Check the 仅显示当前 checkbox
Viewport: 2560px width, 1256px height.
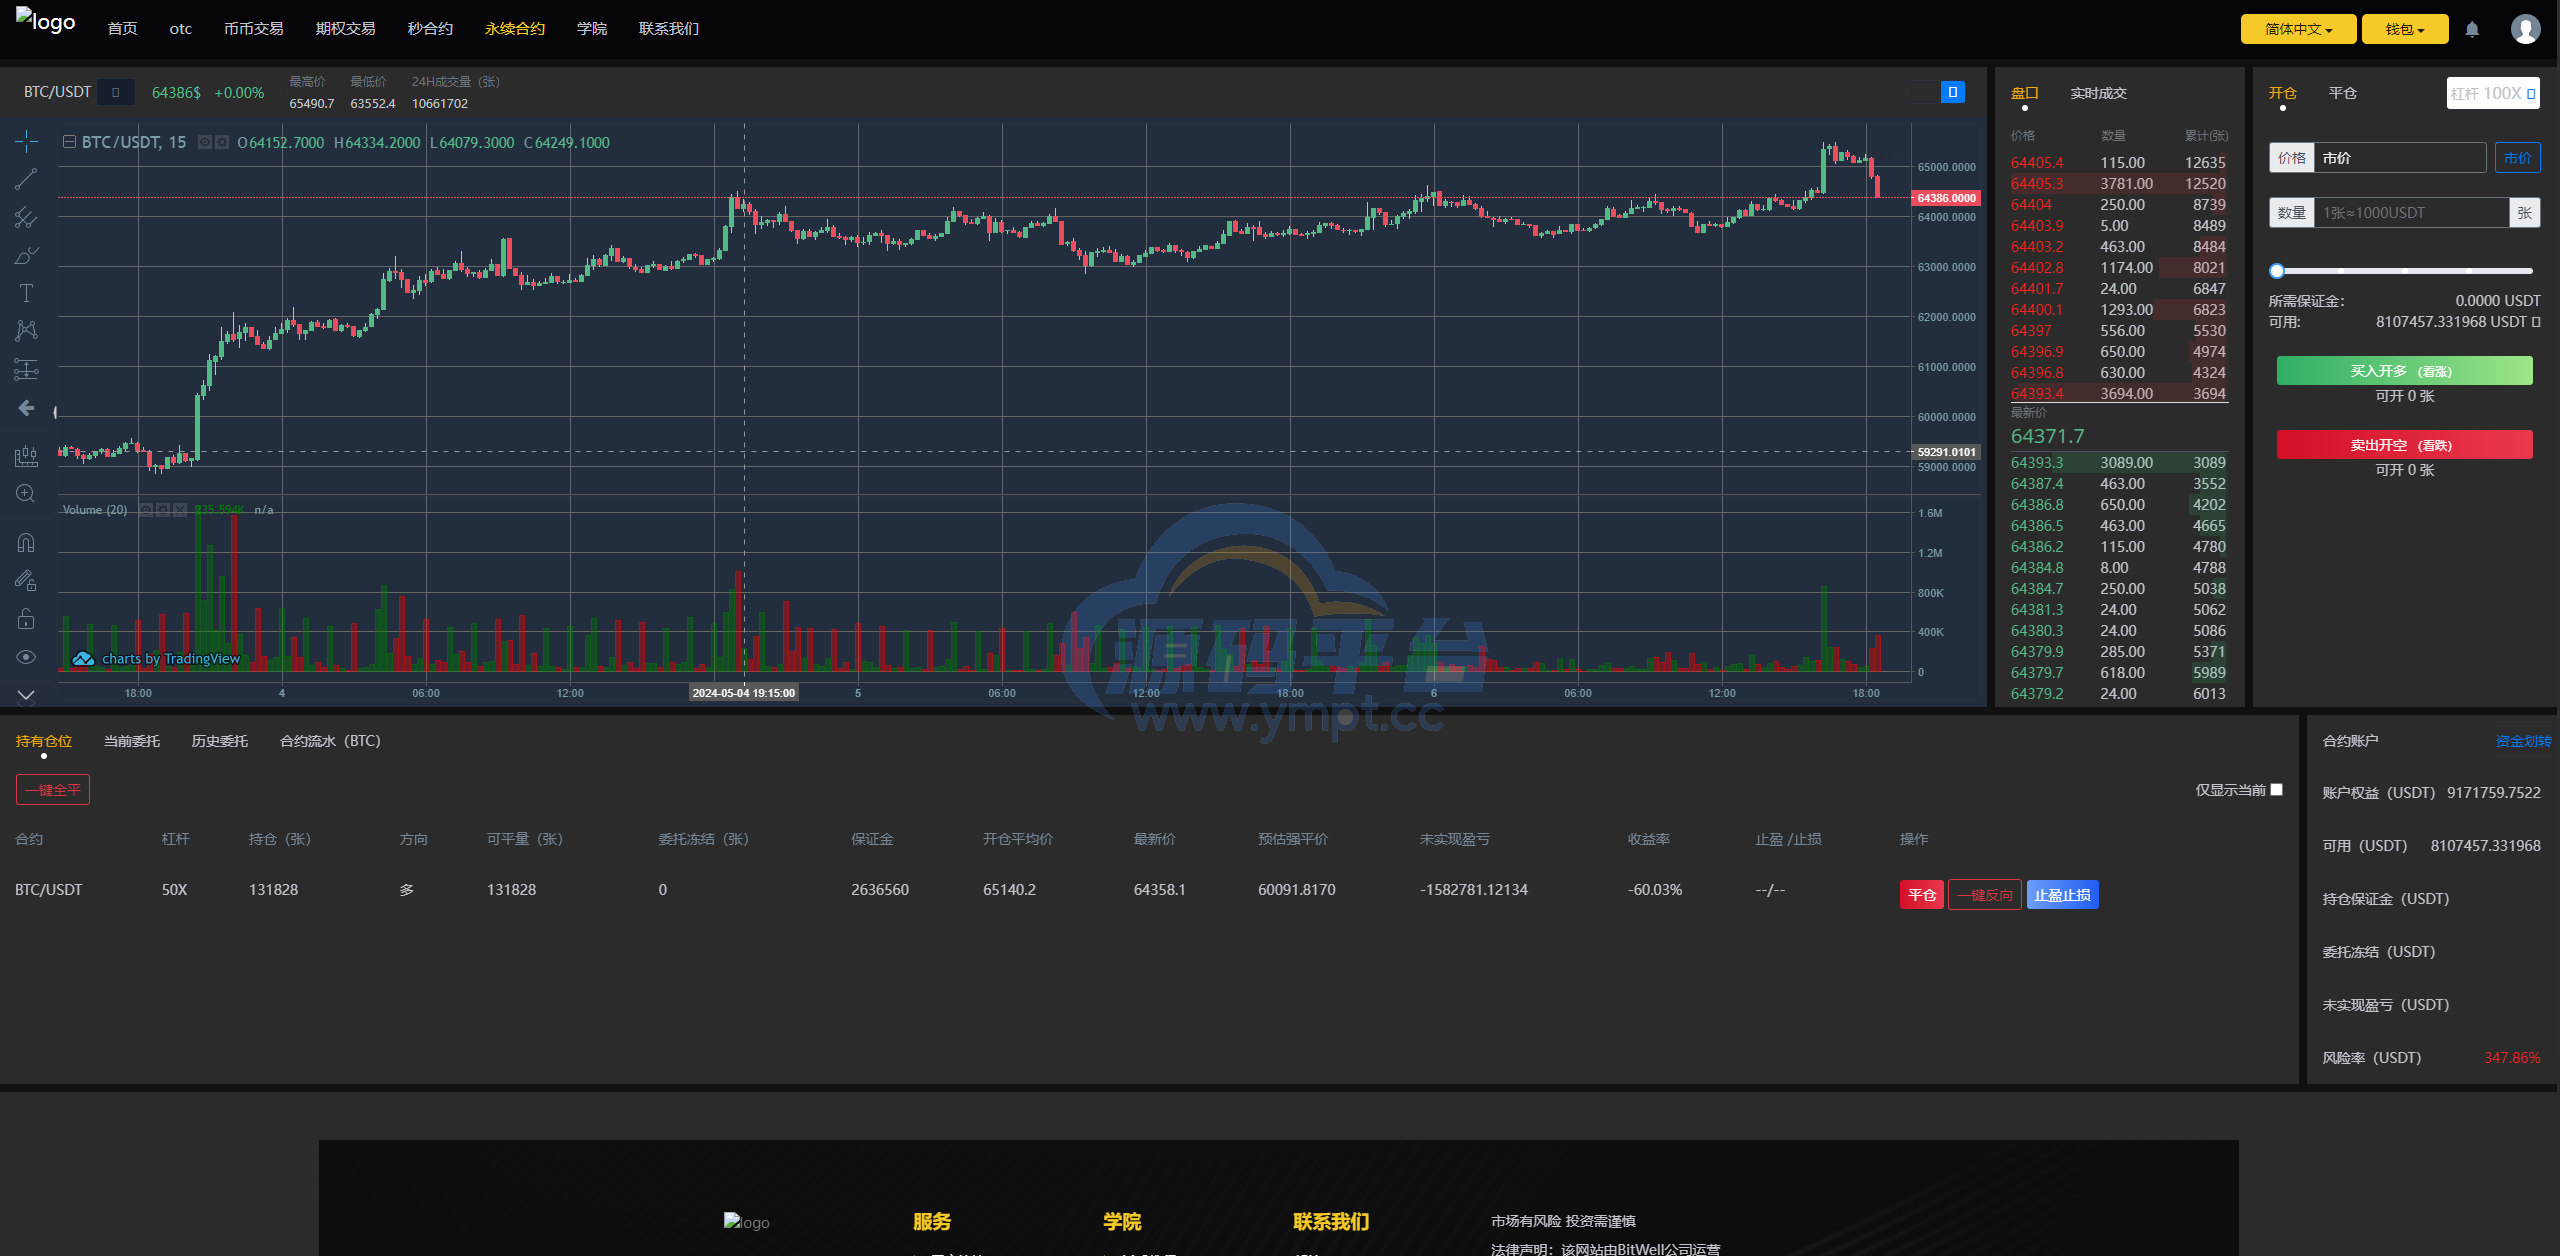pos(2277,789)
